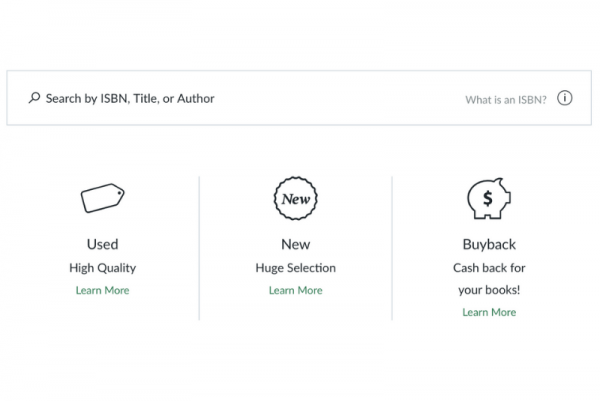Click the Buyback piggy bank icon
The width and height of the screenshot is (600, 401).
489,198
